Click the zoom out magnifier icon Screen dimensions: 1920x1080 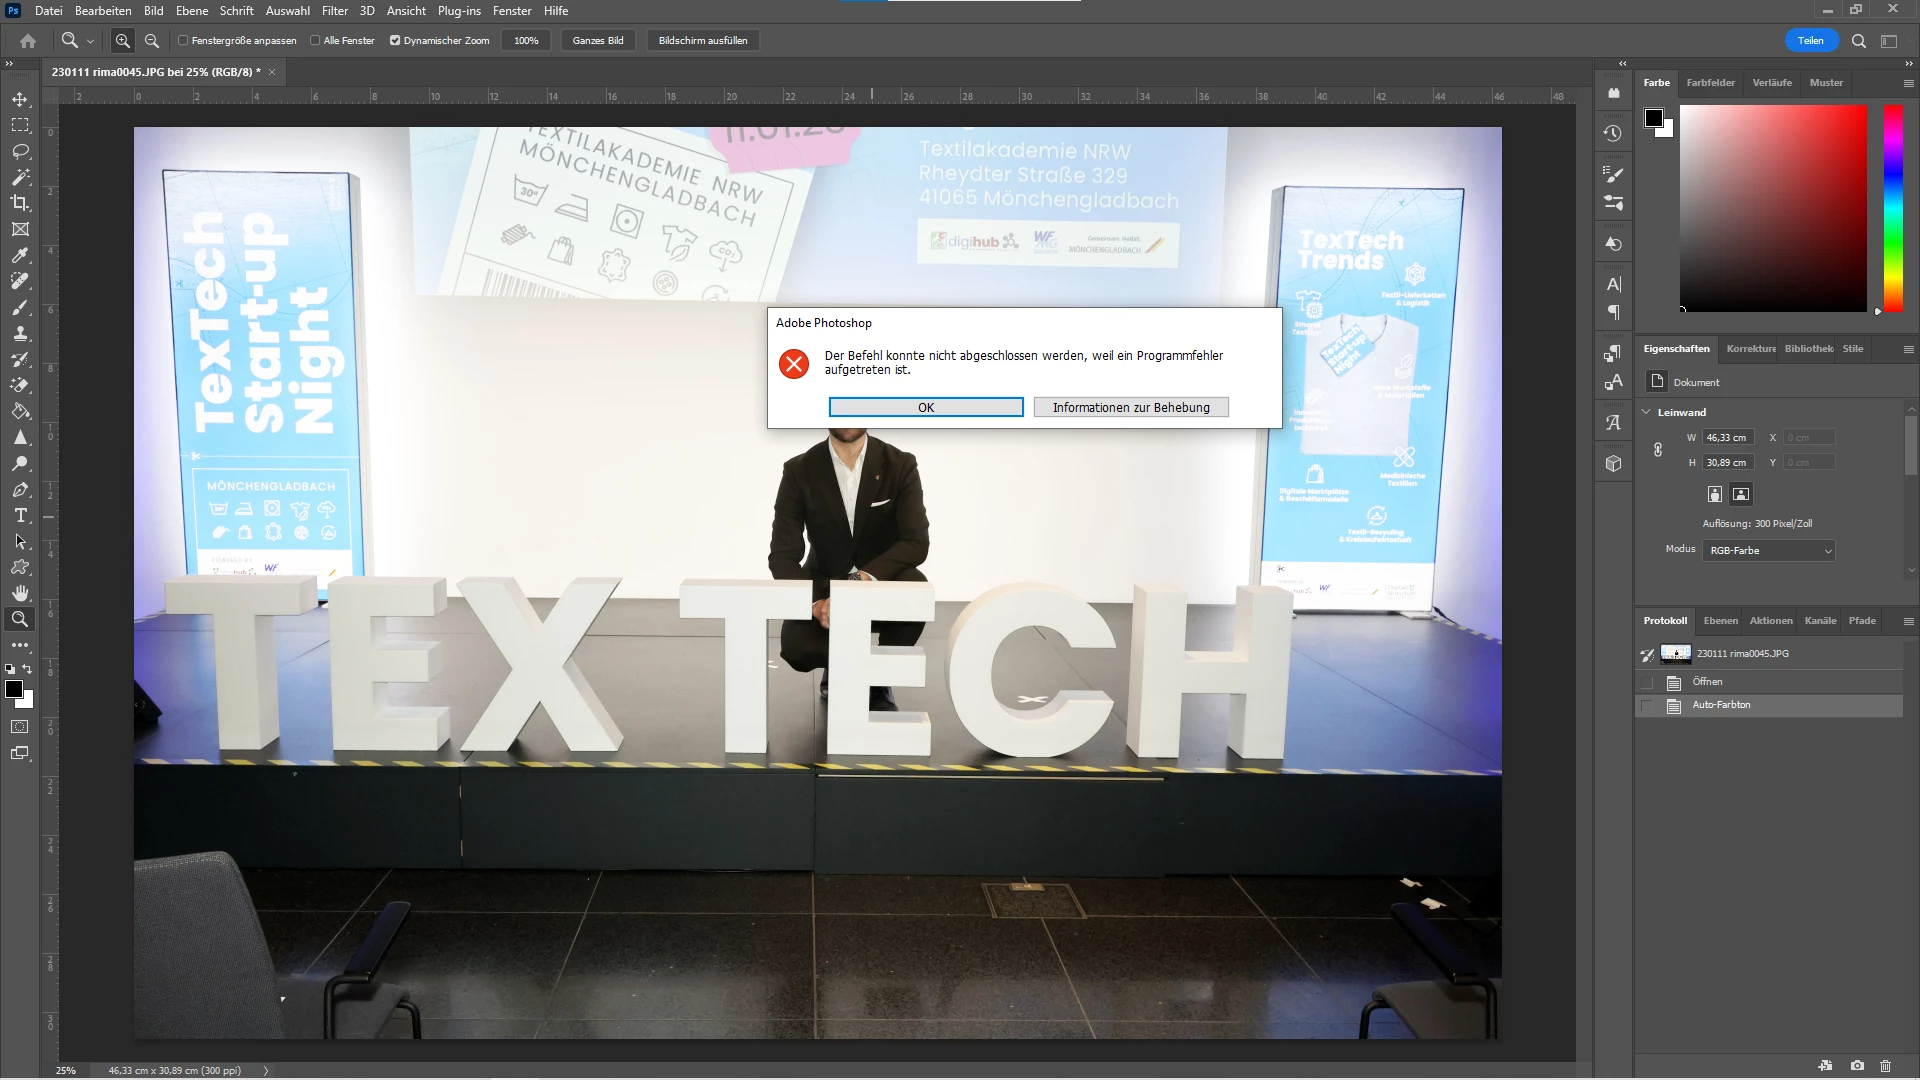(x=152, y=41)
